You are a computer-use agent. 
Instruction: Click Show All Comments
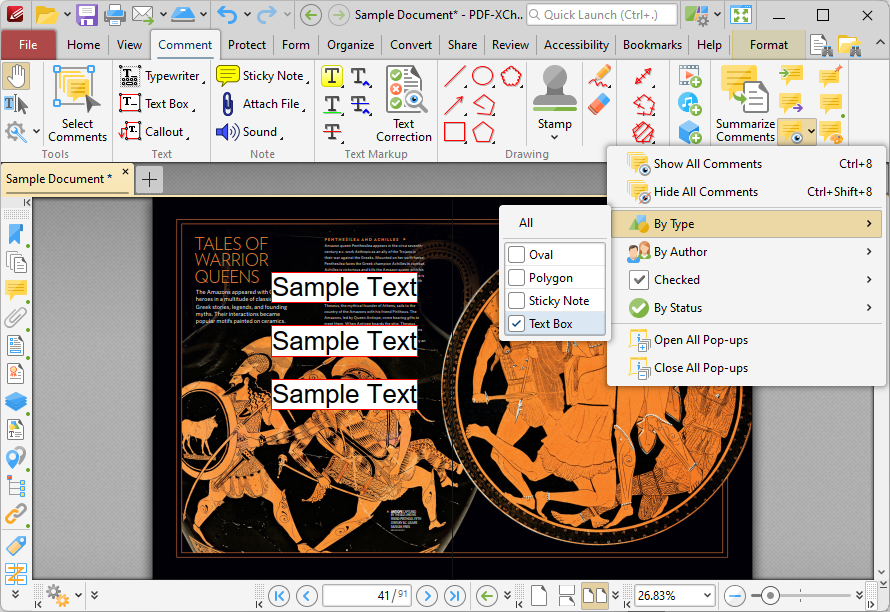point(746,164)
